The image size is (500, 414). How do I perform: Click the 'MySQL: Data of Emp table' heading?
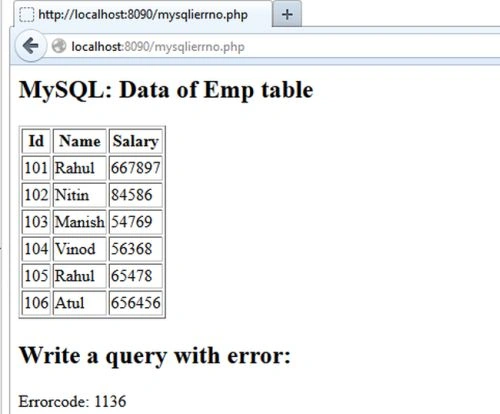(166, 90)
